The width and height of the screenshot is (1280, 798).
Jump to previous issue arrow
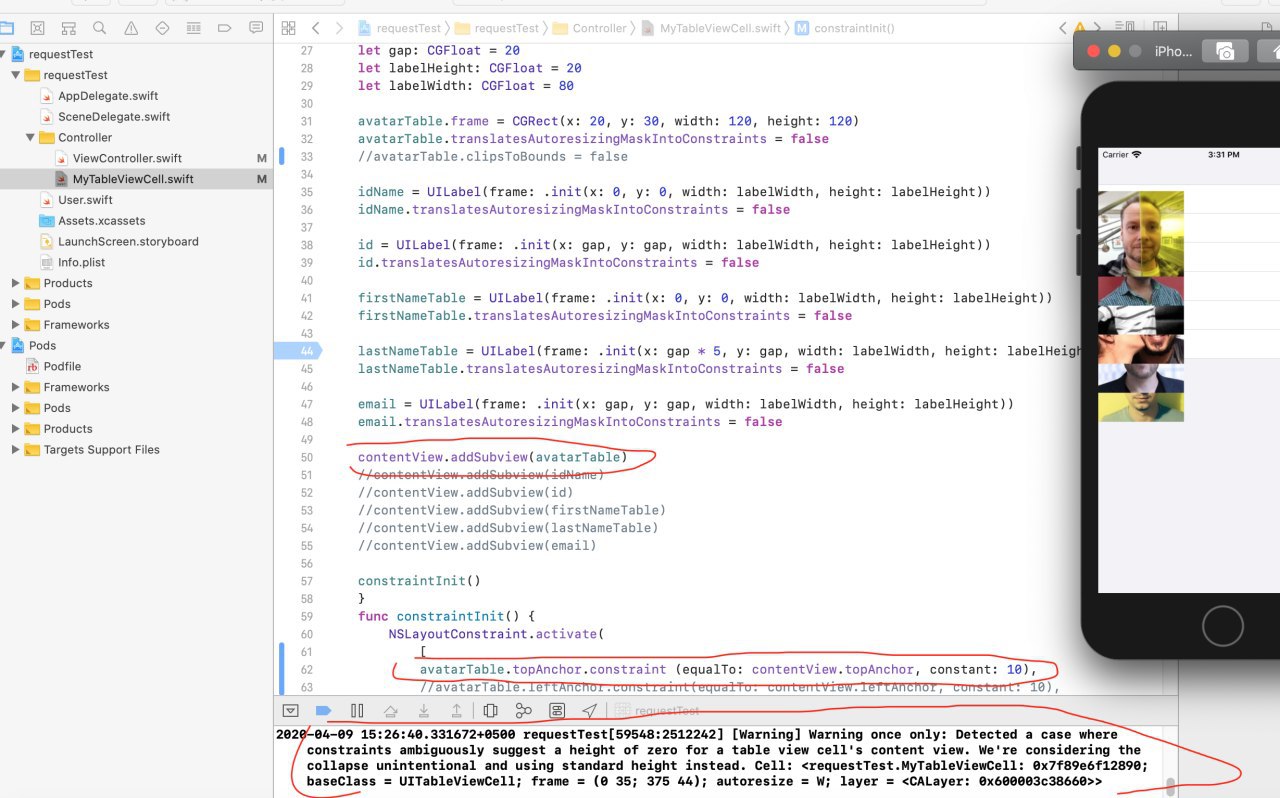pyautogui.click(x=1063, y=28)
